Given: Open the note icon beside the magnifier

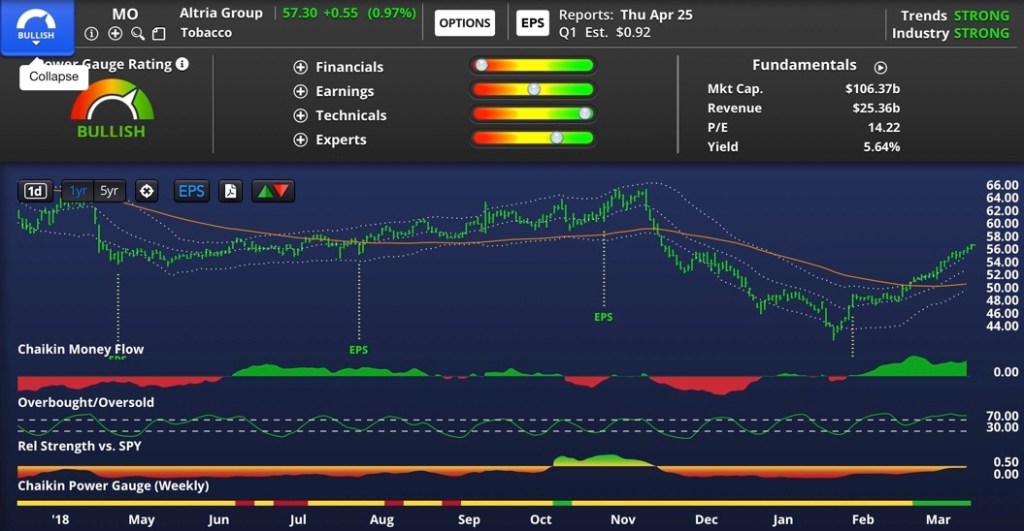Looking at the screenshot, I should pyautogui.click(x=158, y=33).
